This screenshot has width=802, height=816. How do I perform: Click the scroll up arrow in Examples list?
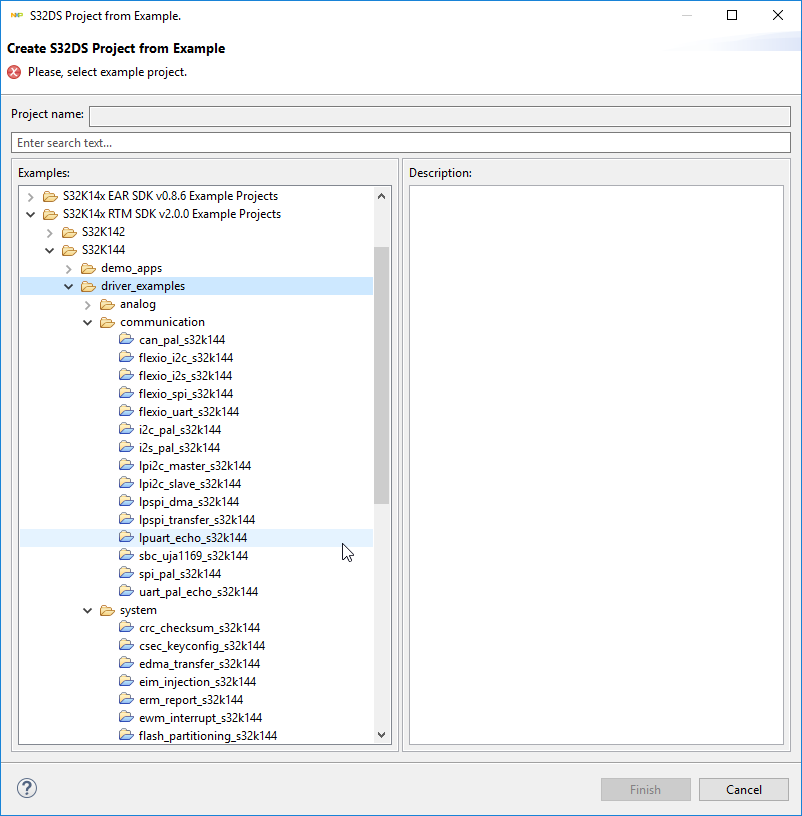pos(381,196)
